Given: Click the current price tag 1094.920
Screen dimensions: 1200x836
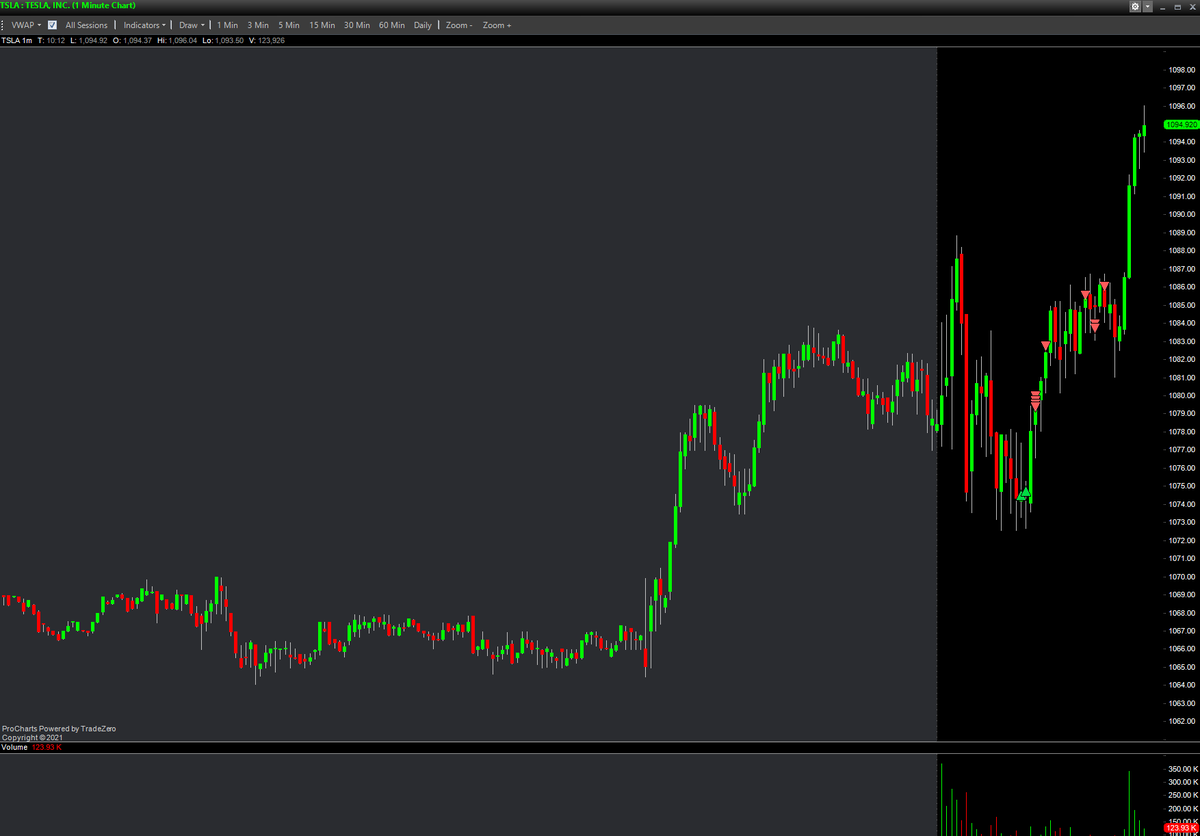Looking at the screenshot, I should point(1181,125).
